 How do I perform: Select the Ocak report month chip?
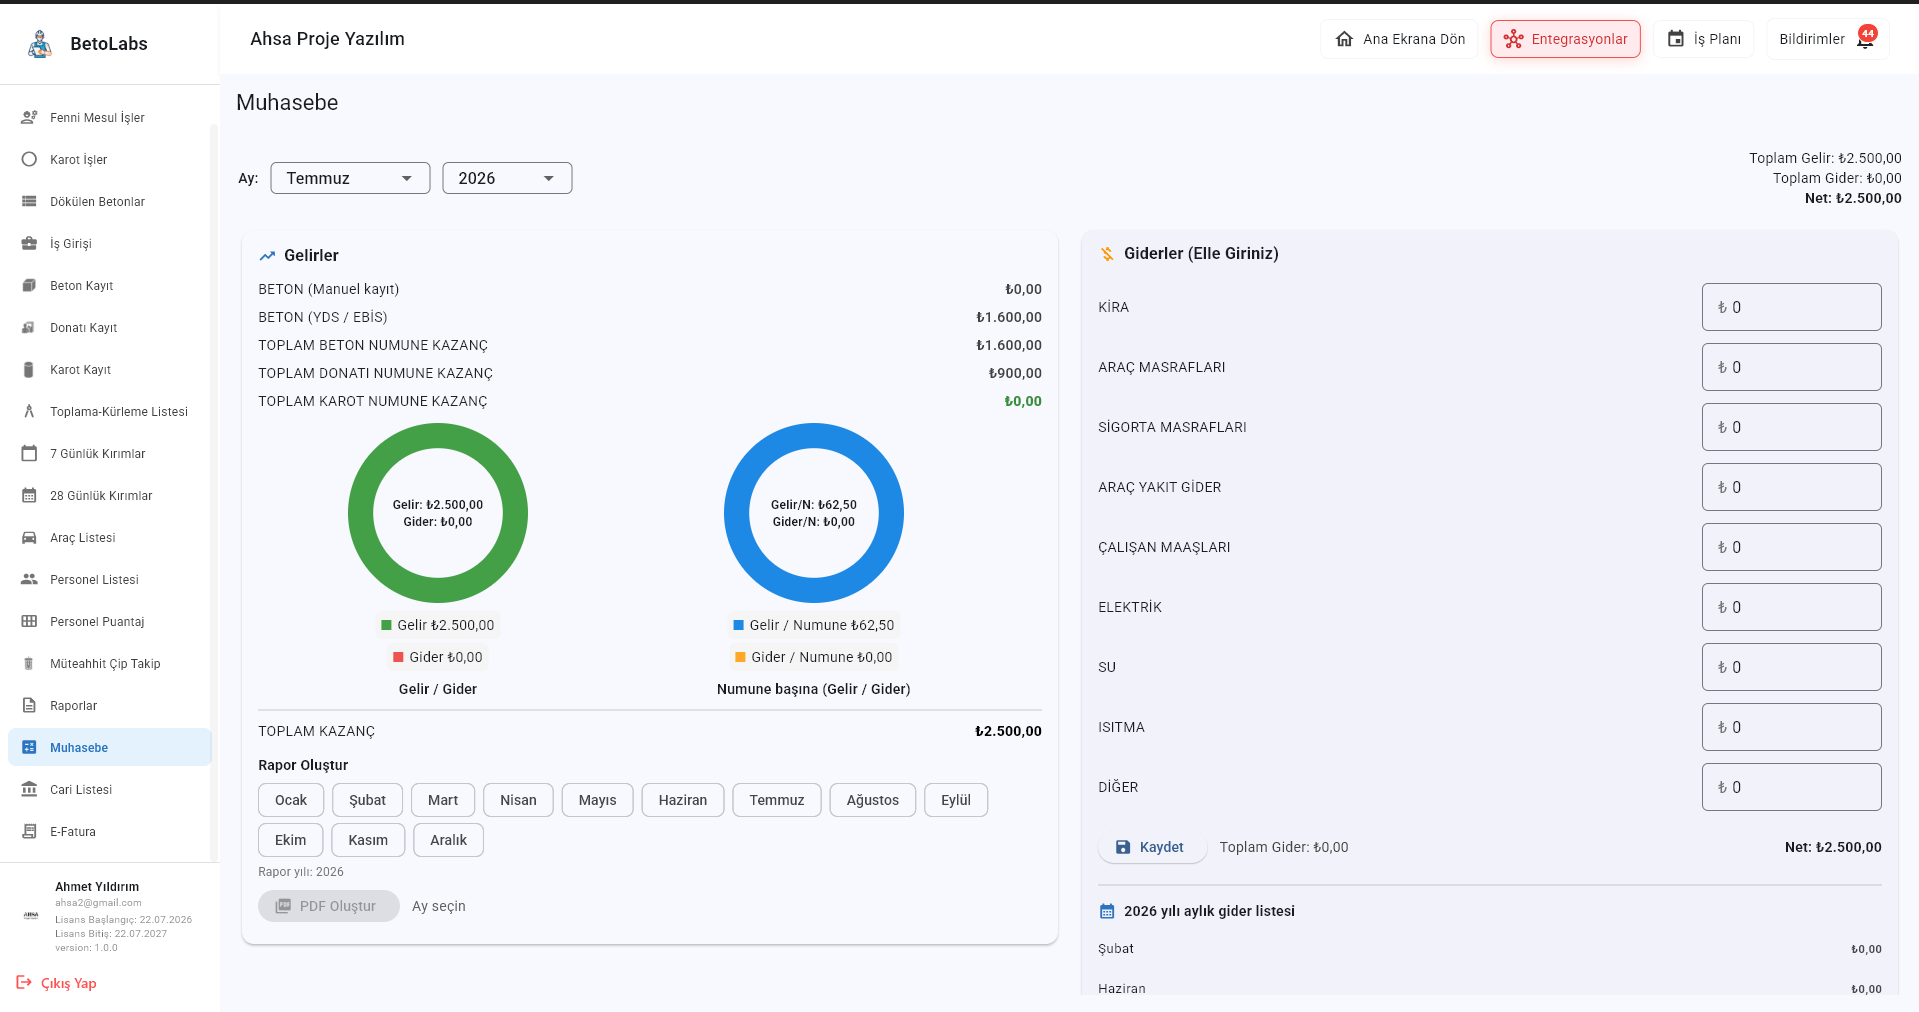pyautogui.click(x=291, y=800)
